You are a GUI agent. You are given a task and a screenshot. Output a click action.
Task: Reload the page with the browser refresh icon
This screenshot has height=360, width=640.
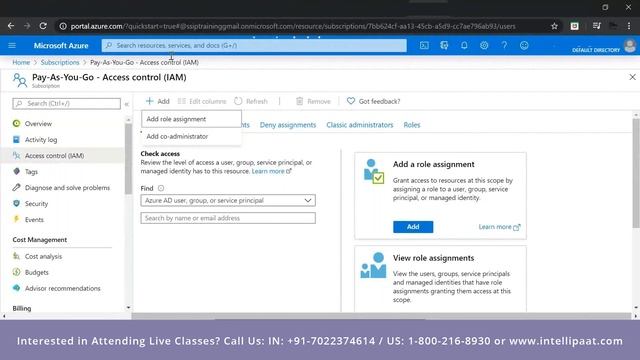pos(43,26)
